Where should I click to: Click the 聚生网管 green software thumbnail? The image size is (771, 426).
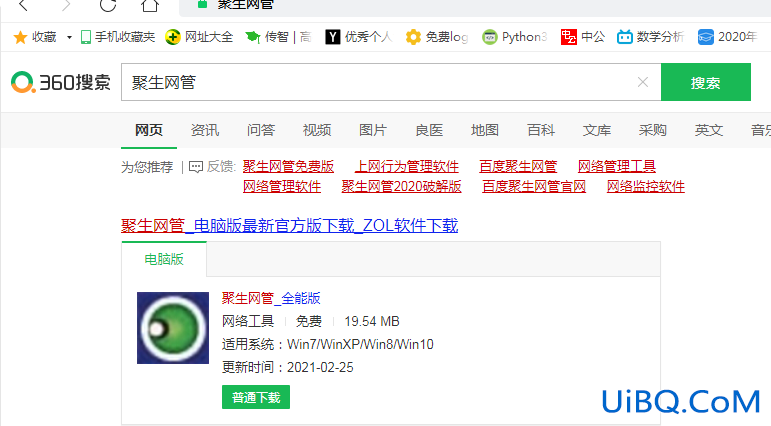pyautogui.click(x=173, y=328)
